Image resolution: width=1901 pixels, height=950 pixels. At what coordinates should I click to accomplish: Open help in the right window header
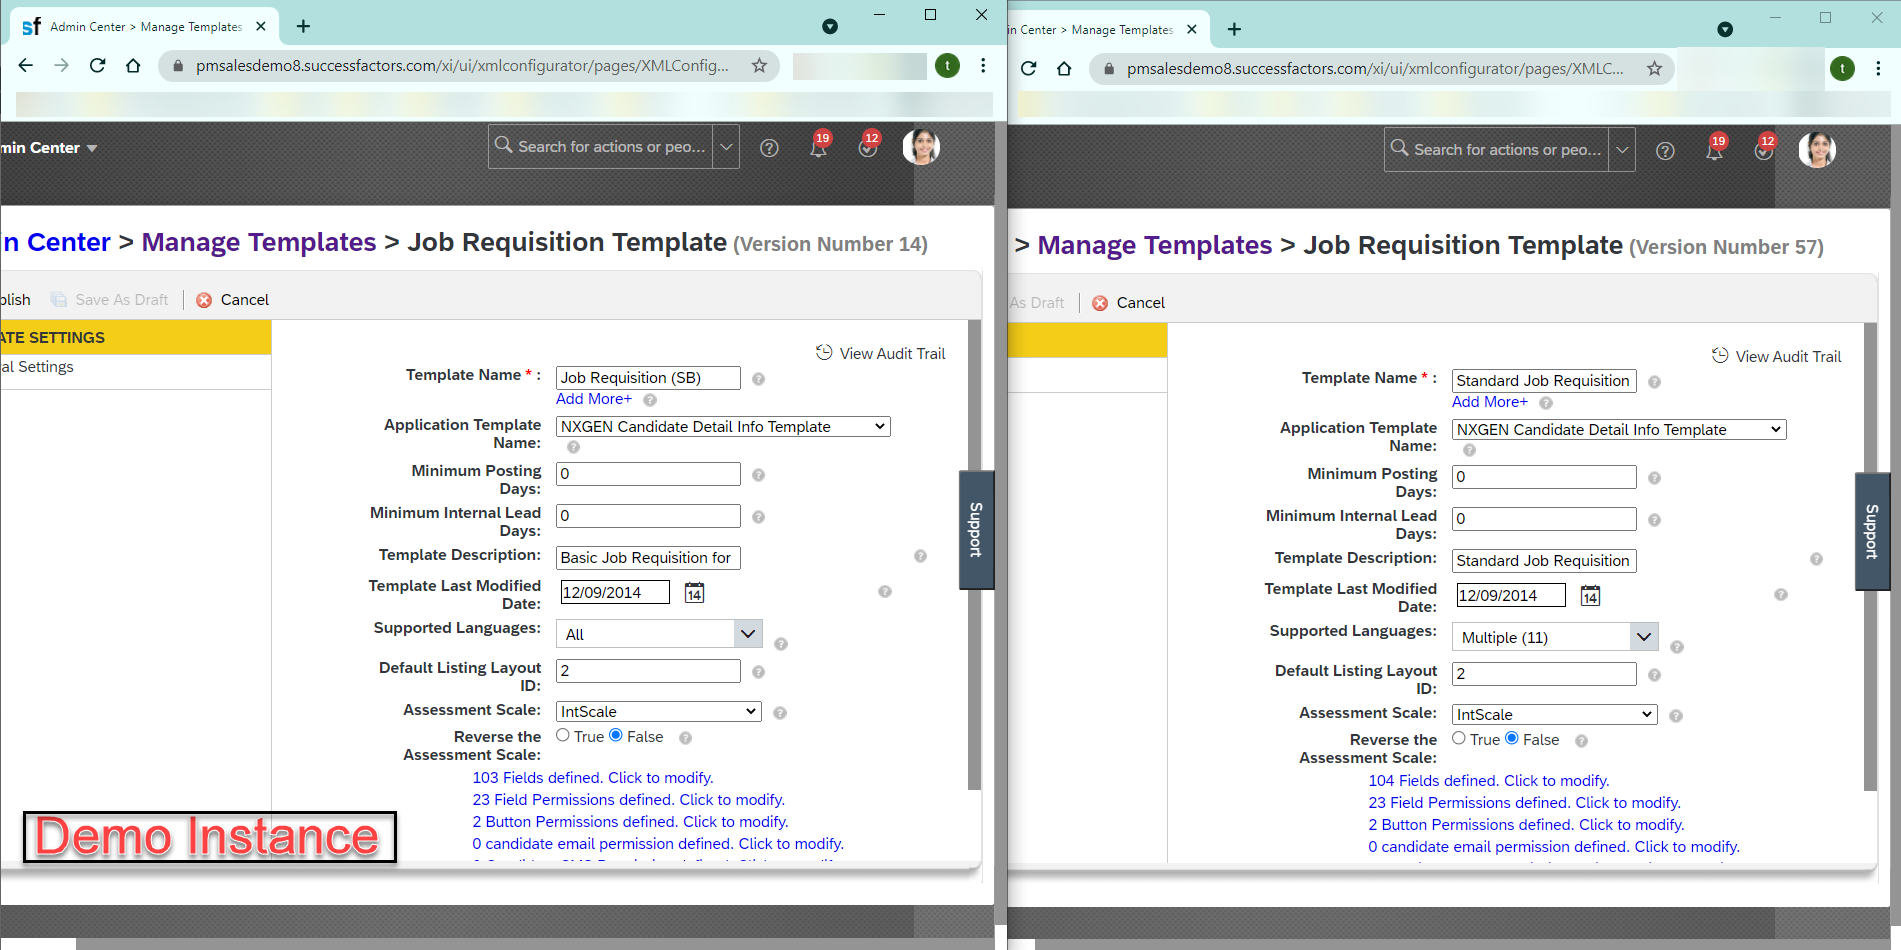pyautogui.click(x=1665, y=151)
